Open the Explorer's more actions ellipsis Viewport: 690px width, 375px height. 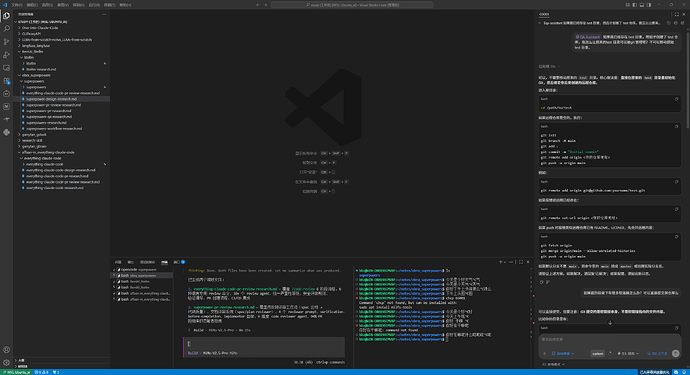point(104,15)
